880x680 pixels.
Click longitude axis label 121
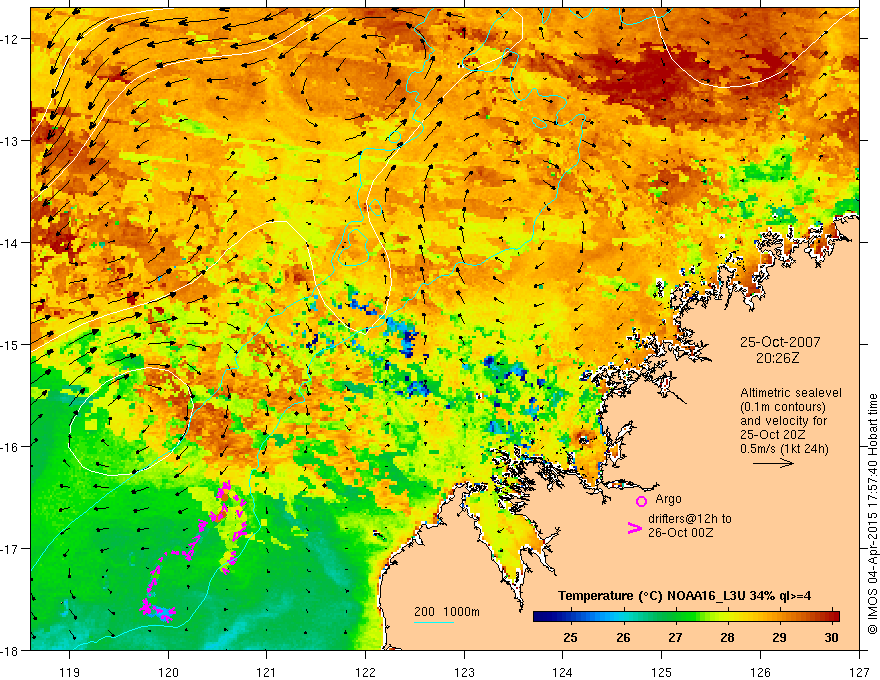point(267,672)
